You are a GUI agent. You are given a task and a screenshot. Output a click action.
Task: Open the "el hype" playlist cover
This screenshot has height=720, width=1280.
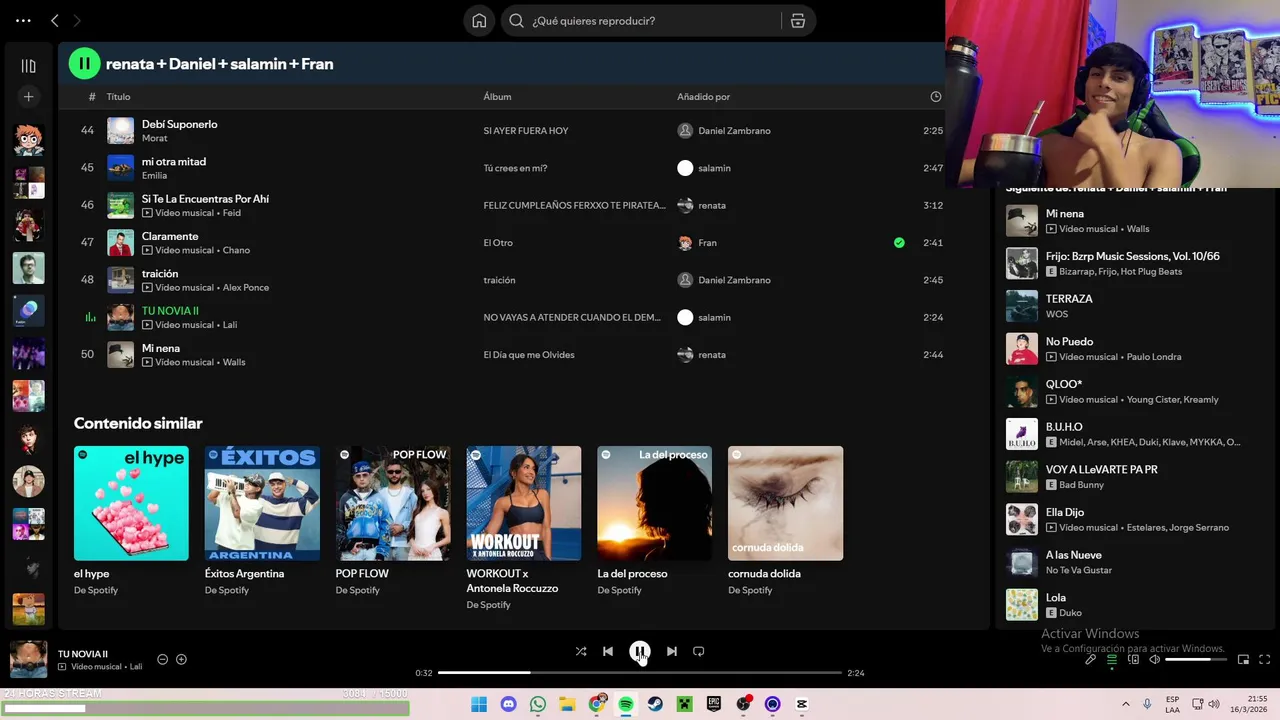click(131, 503)
